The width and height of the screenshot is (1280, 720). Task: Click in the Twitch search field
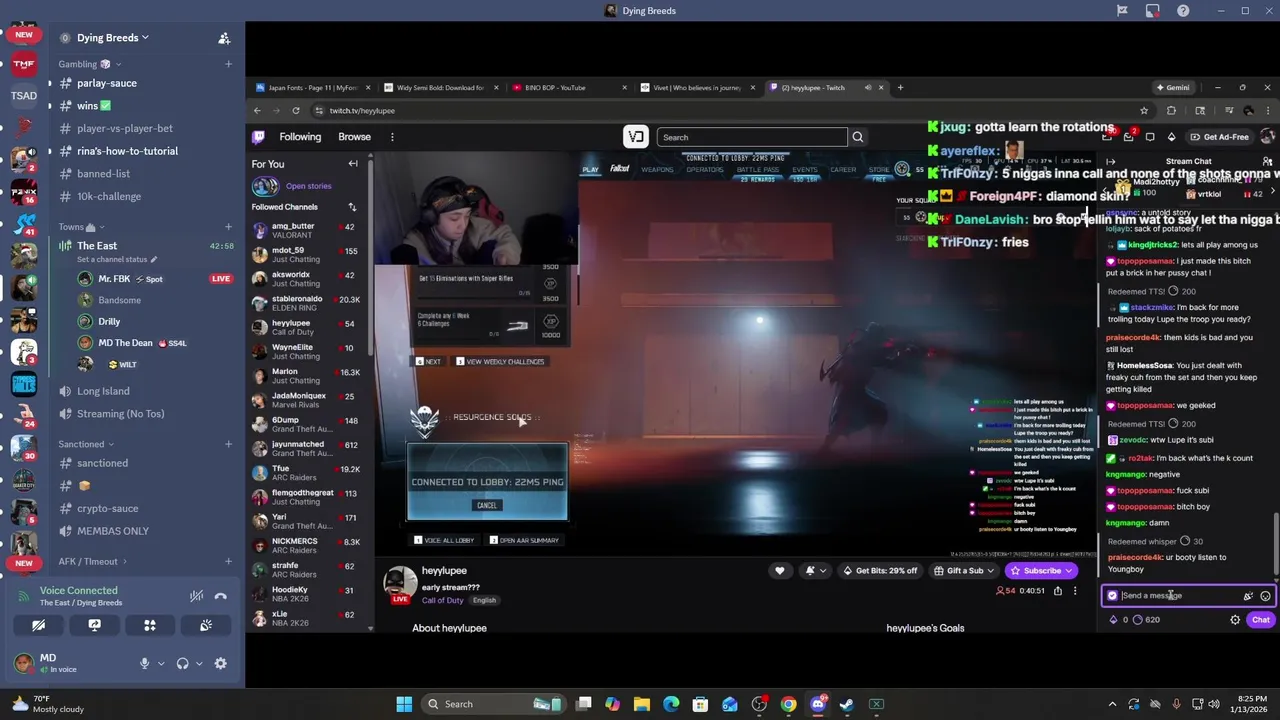[752, 137]
